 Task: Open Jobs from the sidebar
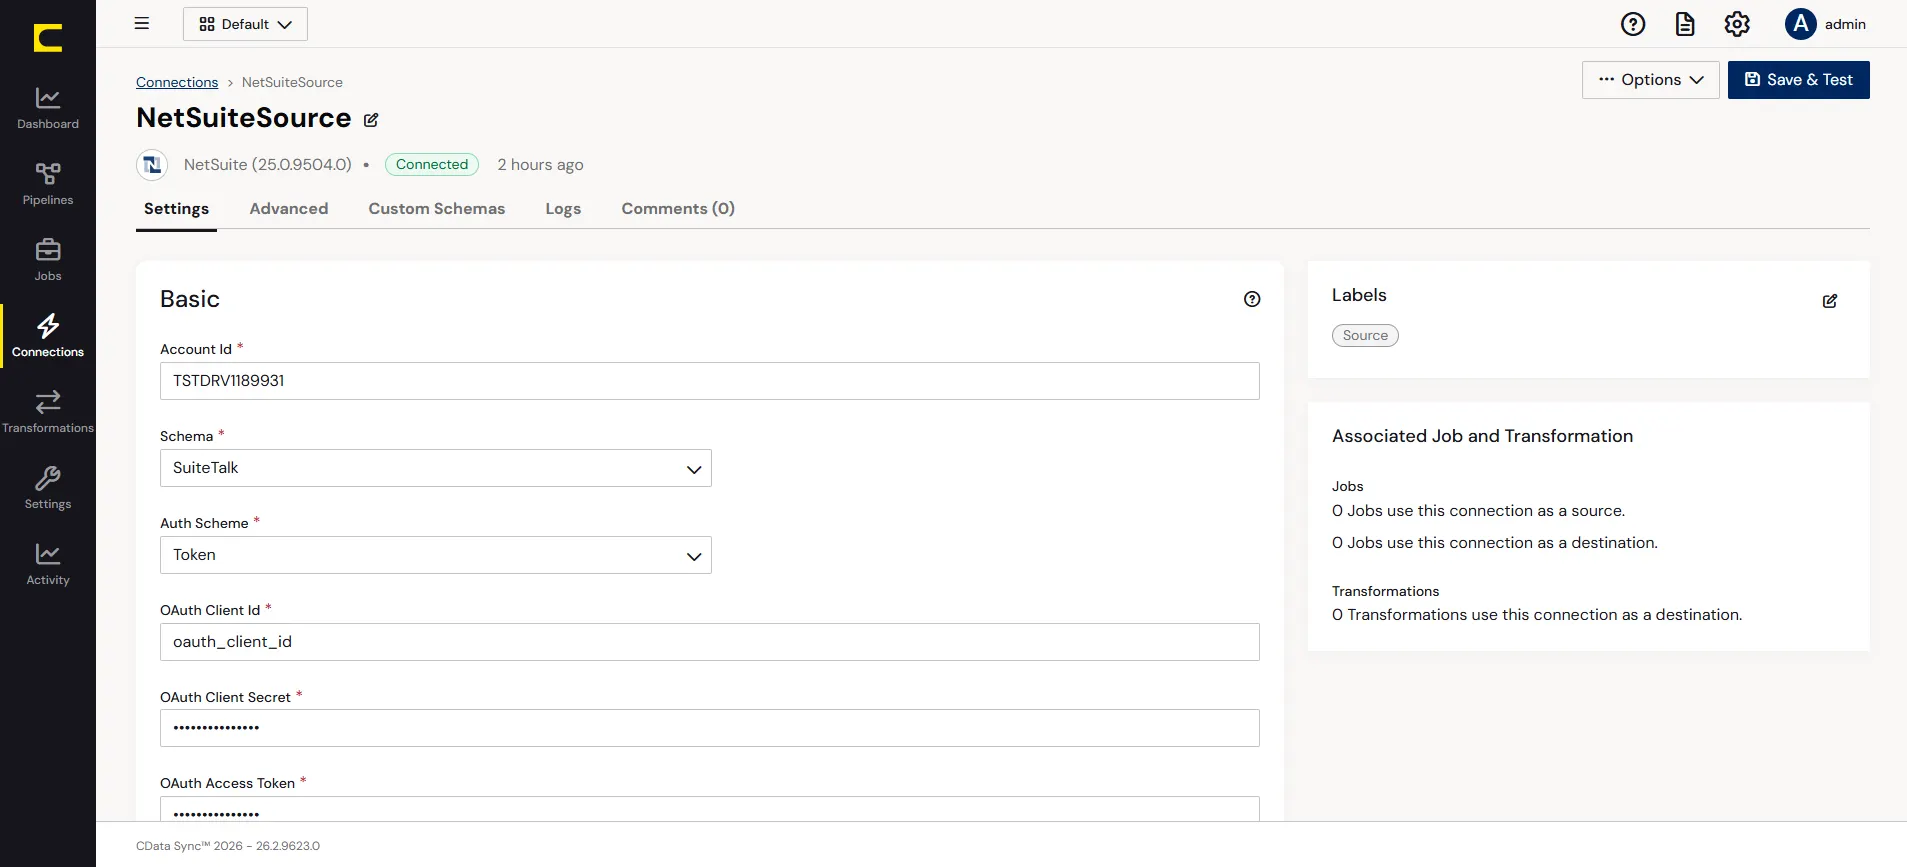(48, 260)
